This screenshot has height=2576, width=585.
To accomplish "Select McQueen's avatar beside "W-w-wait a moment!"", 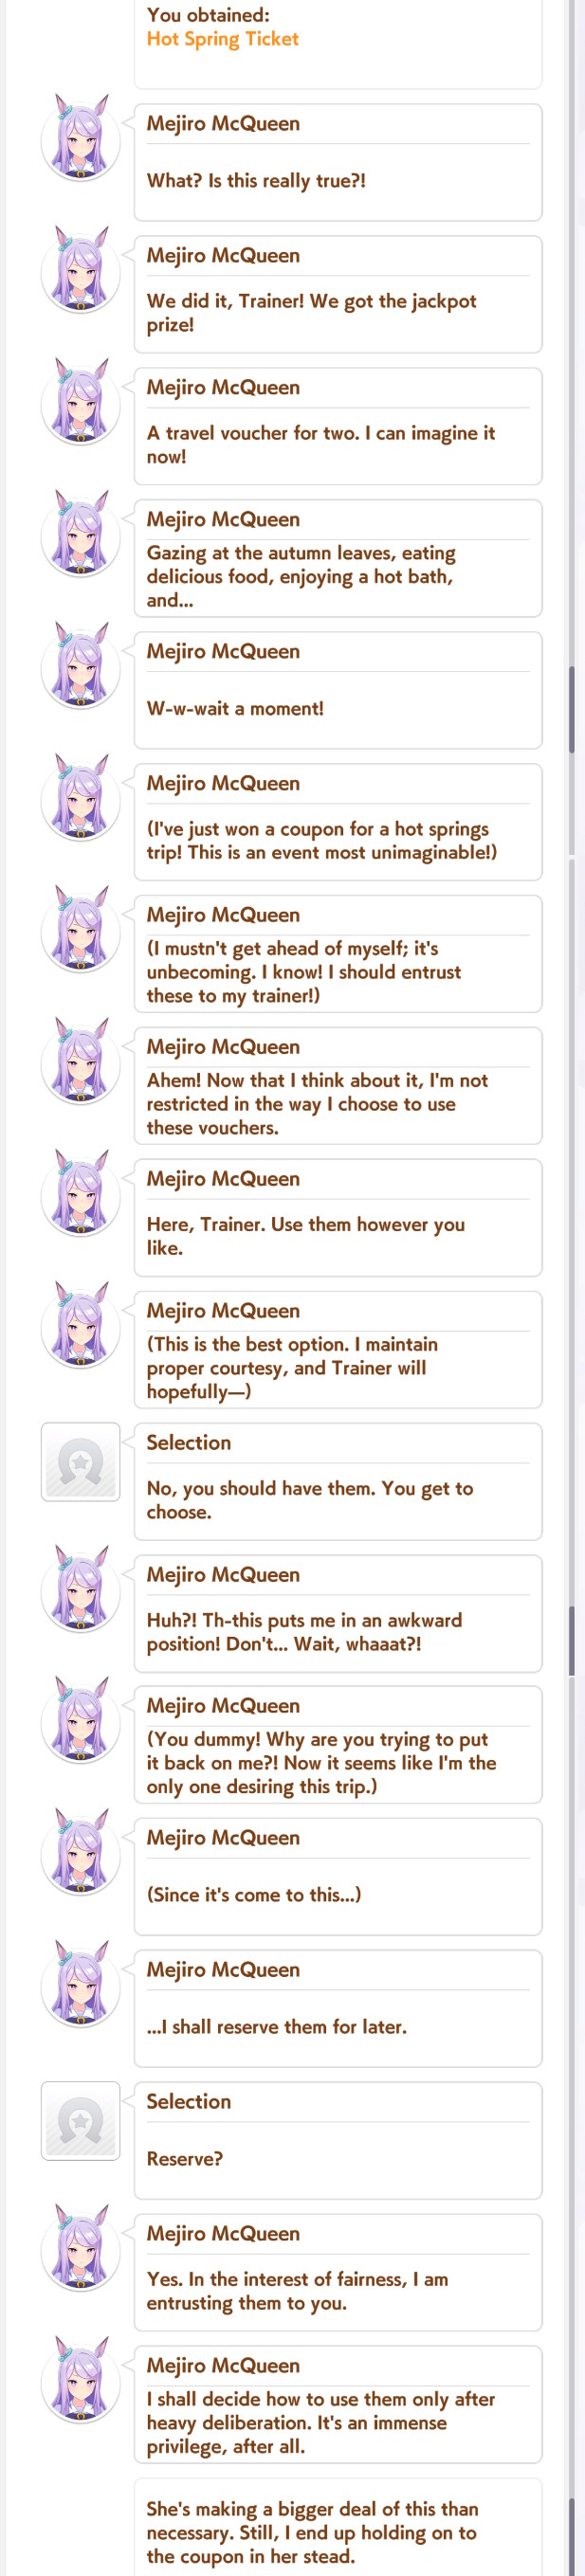I will pyautogui.click(x=80, y=667).
